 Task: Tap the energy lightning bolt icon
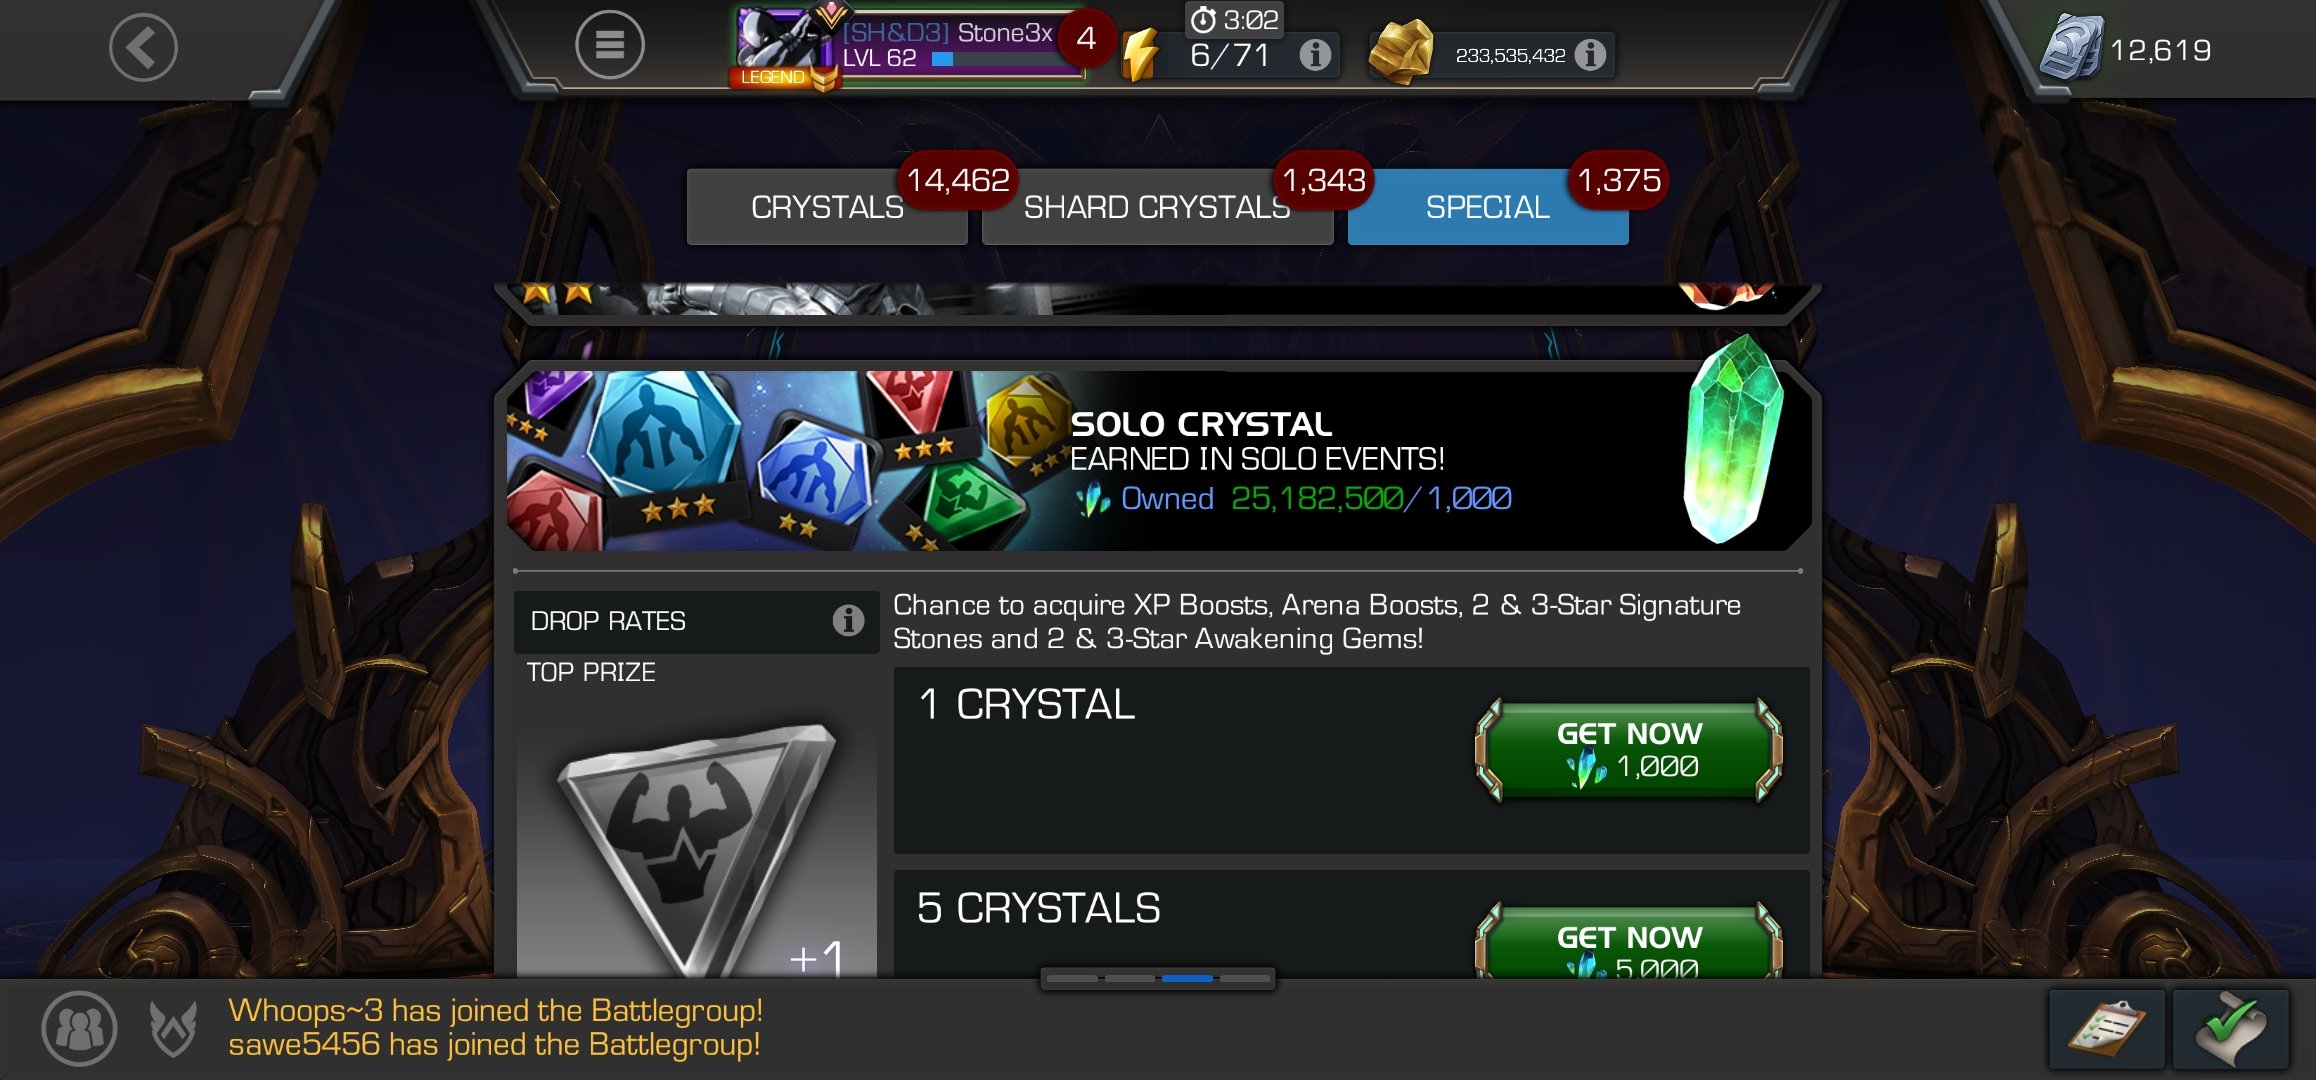[x=1141, y=54]
